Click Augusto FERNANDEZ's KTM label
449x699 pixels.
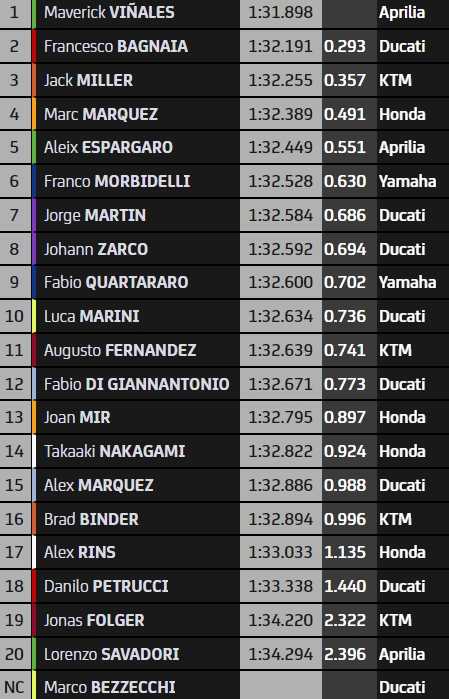pos(395,350)
